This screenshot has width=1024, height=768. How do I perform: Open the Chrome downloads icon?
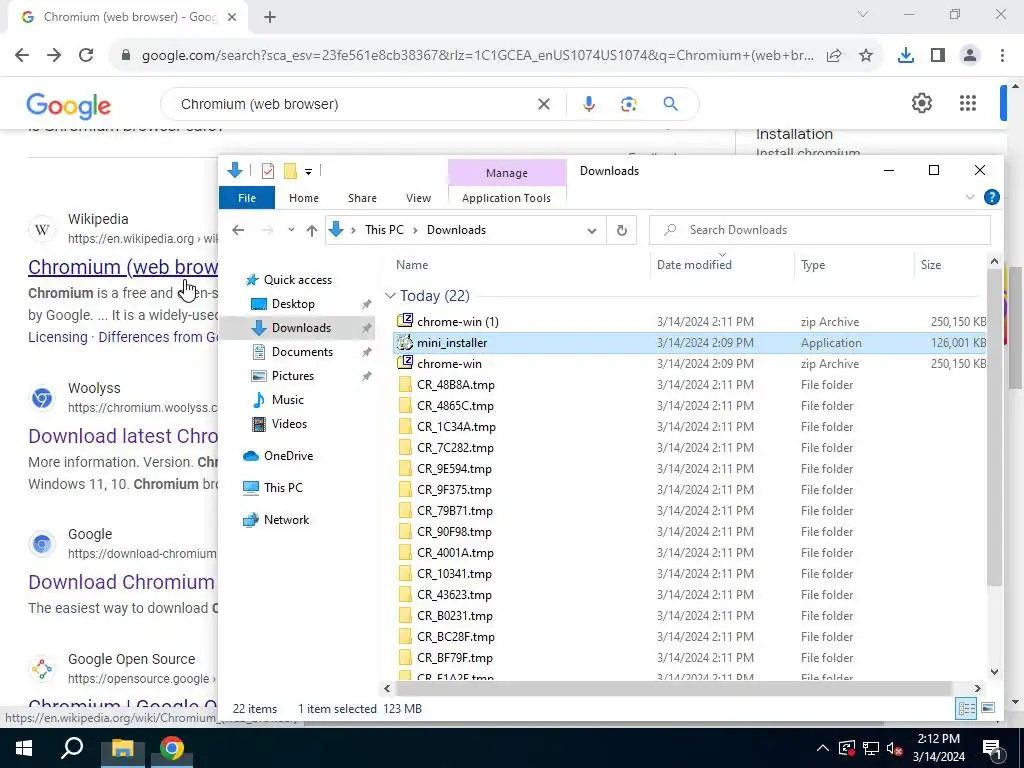[x=906, y=56]
